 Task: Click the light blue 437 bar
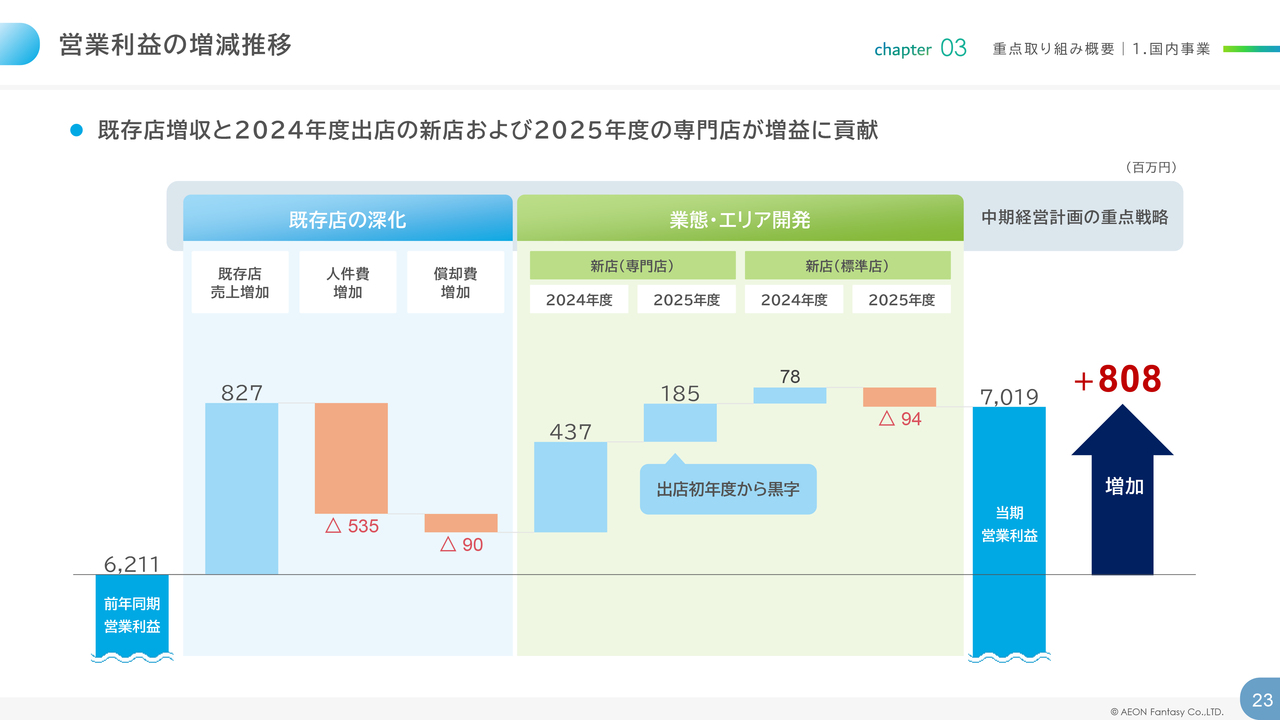[570, 487]
